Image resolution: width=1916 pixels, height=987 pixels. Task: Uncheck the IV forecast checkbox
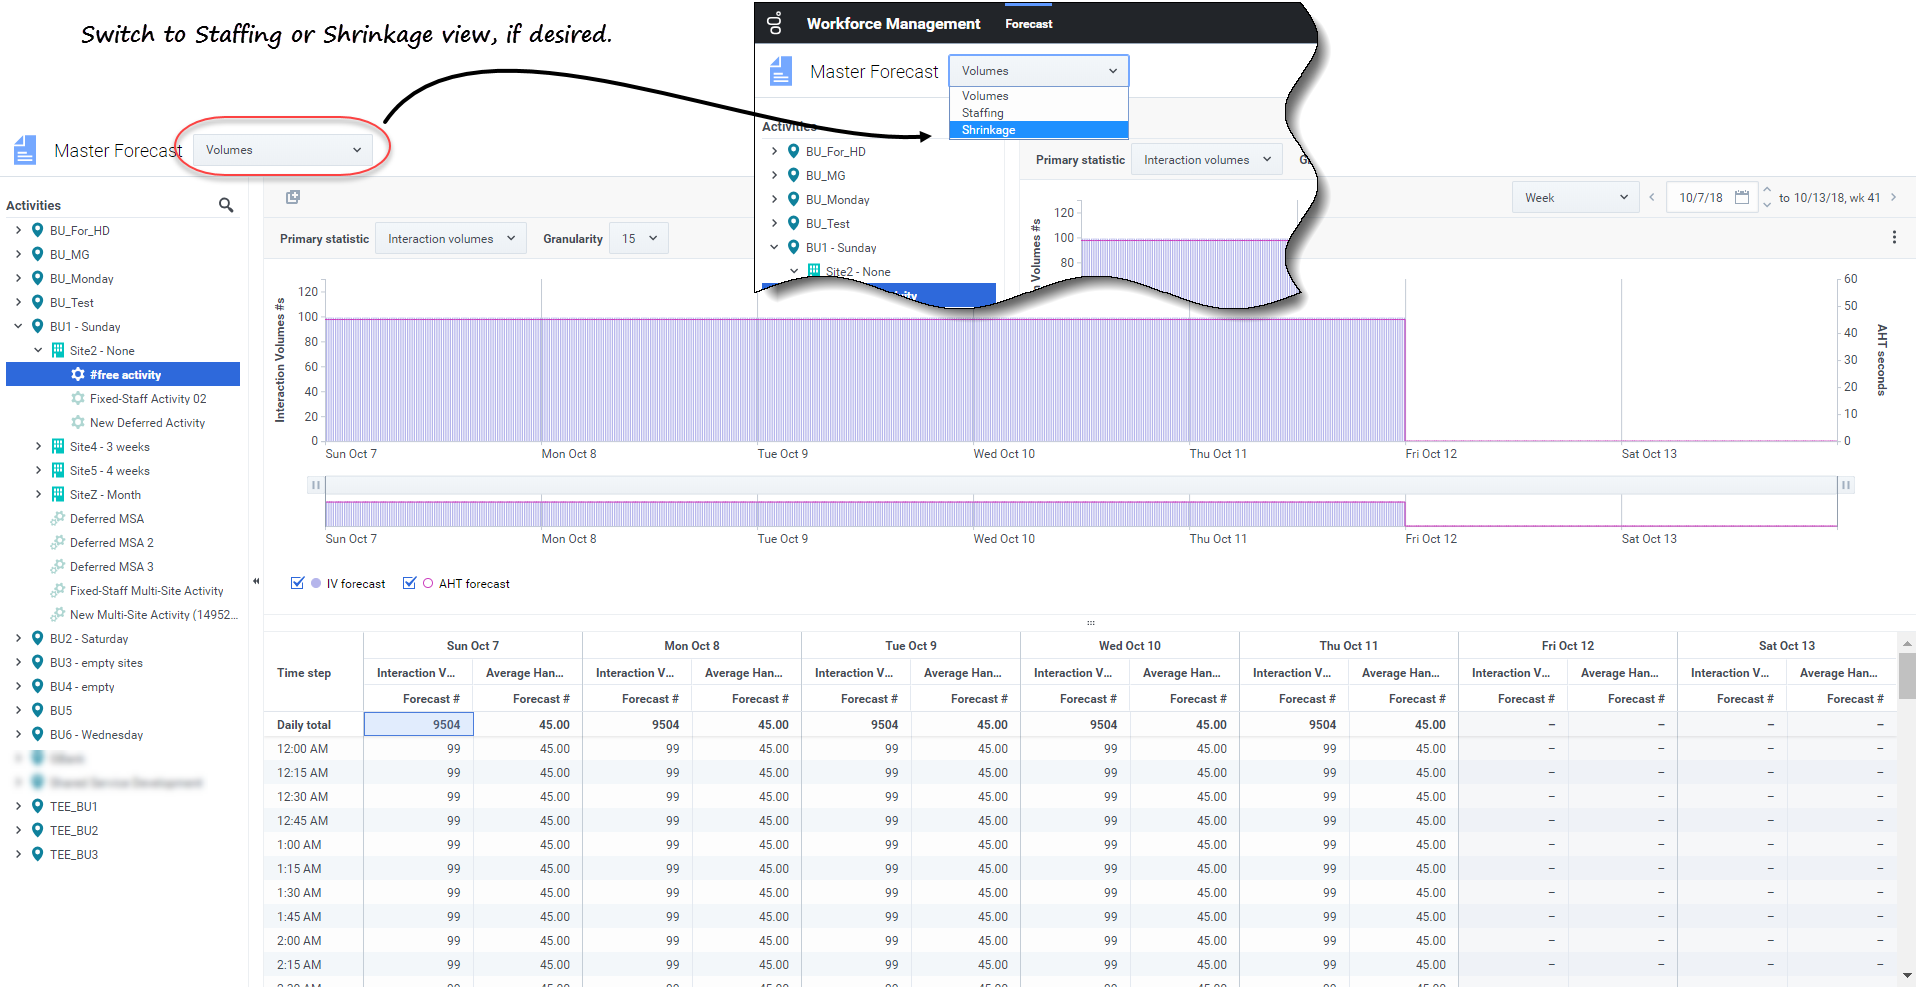pos(297,583)
